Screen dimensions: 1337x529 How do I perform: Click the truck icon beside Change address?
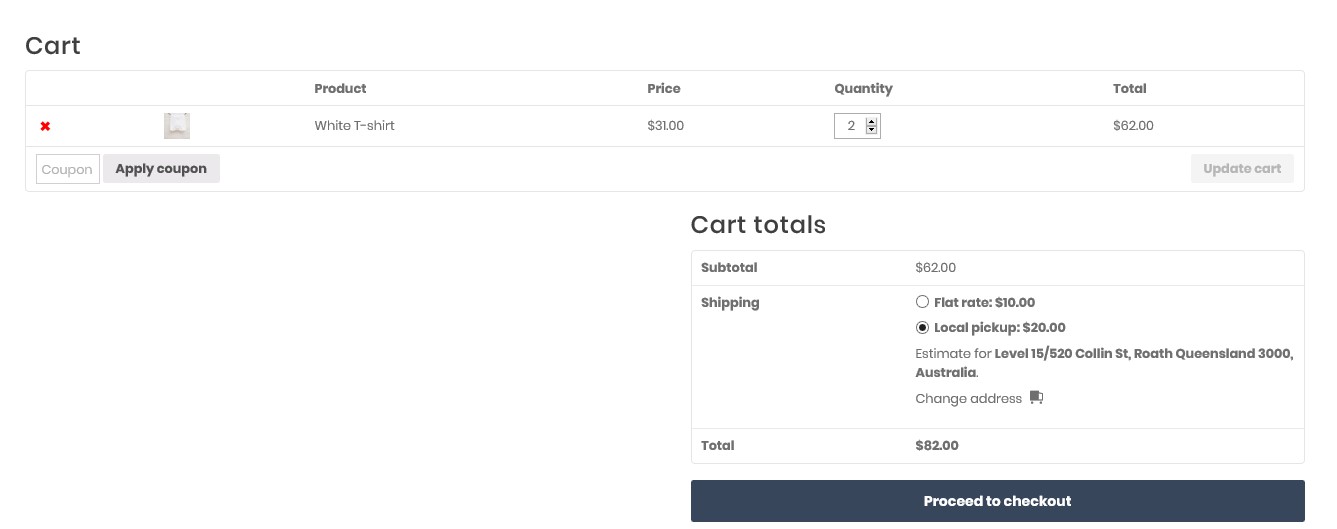pos(1036,398)
